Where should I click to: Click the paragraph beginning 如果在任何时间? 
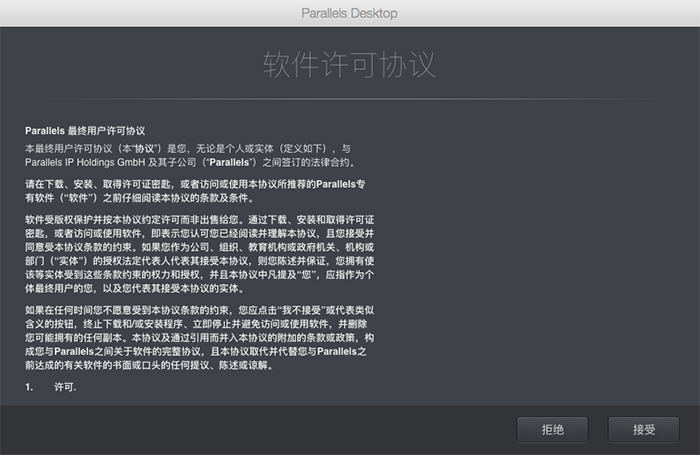pyautogui.click(x=200, y=338)
